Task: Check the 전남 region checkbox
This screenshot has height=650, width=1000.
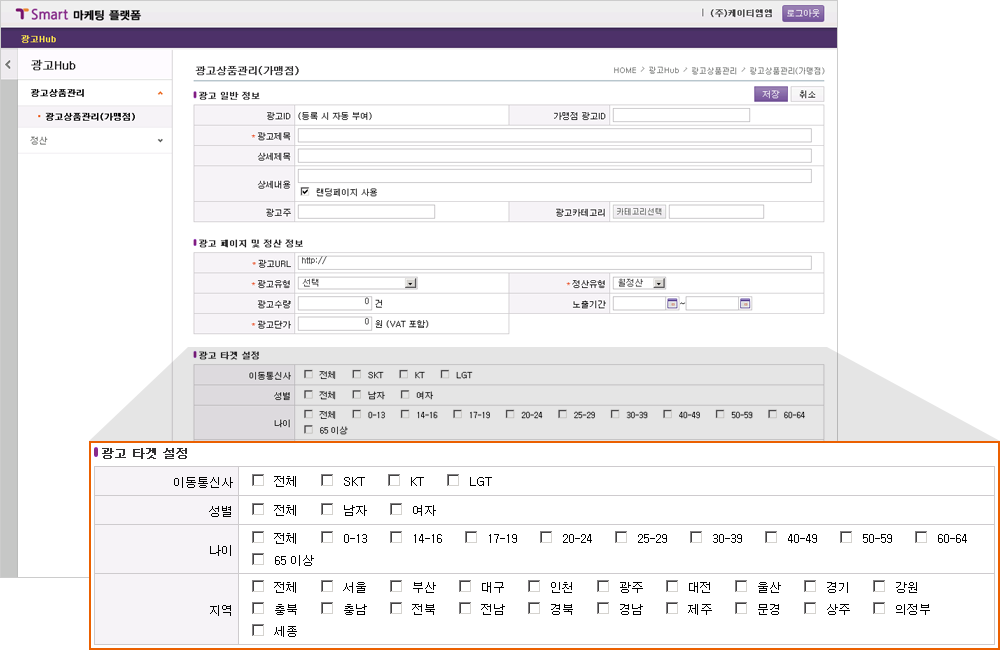Action: pos(465,608)
